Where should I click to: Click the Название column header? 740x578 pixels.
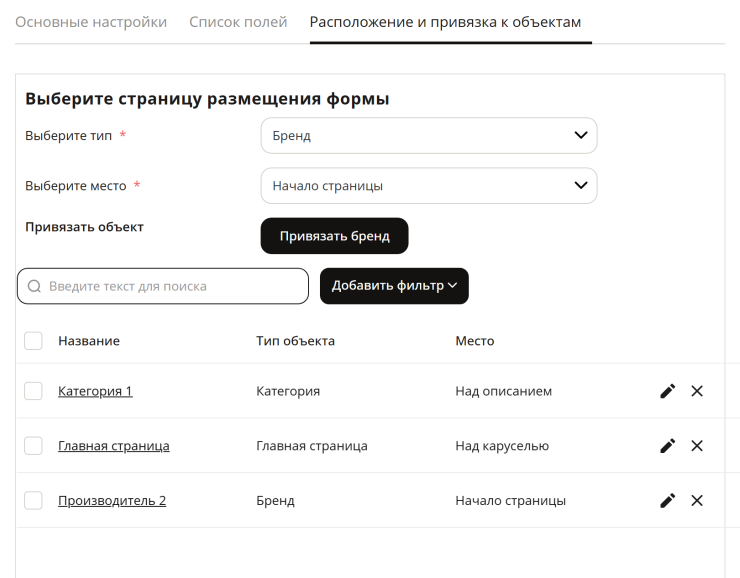pos(89,341)
